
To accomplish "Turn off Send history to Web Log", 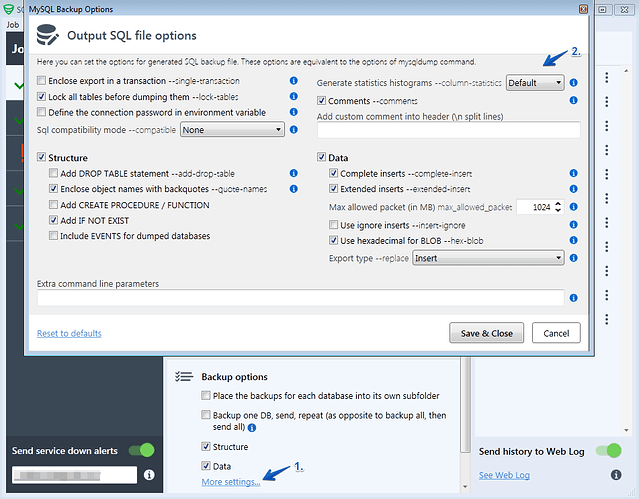I will pos(608,451).
